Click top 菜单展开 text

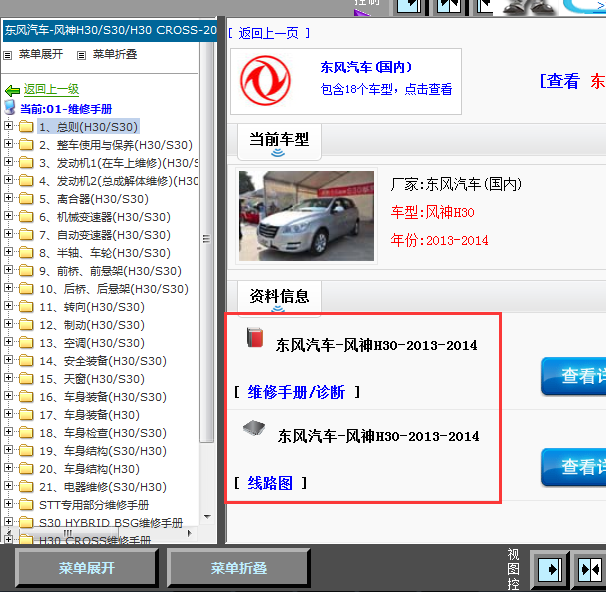point(41,54)
